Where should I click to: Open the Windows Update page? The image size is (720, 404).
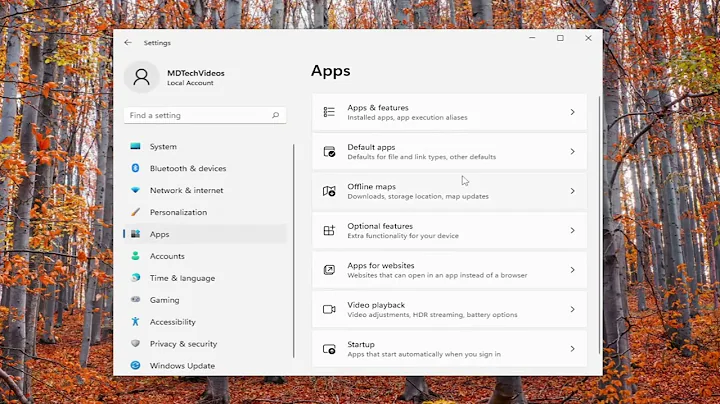coord(205,366)
